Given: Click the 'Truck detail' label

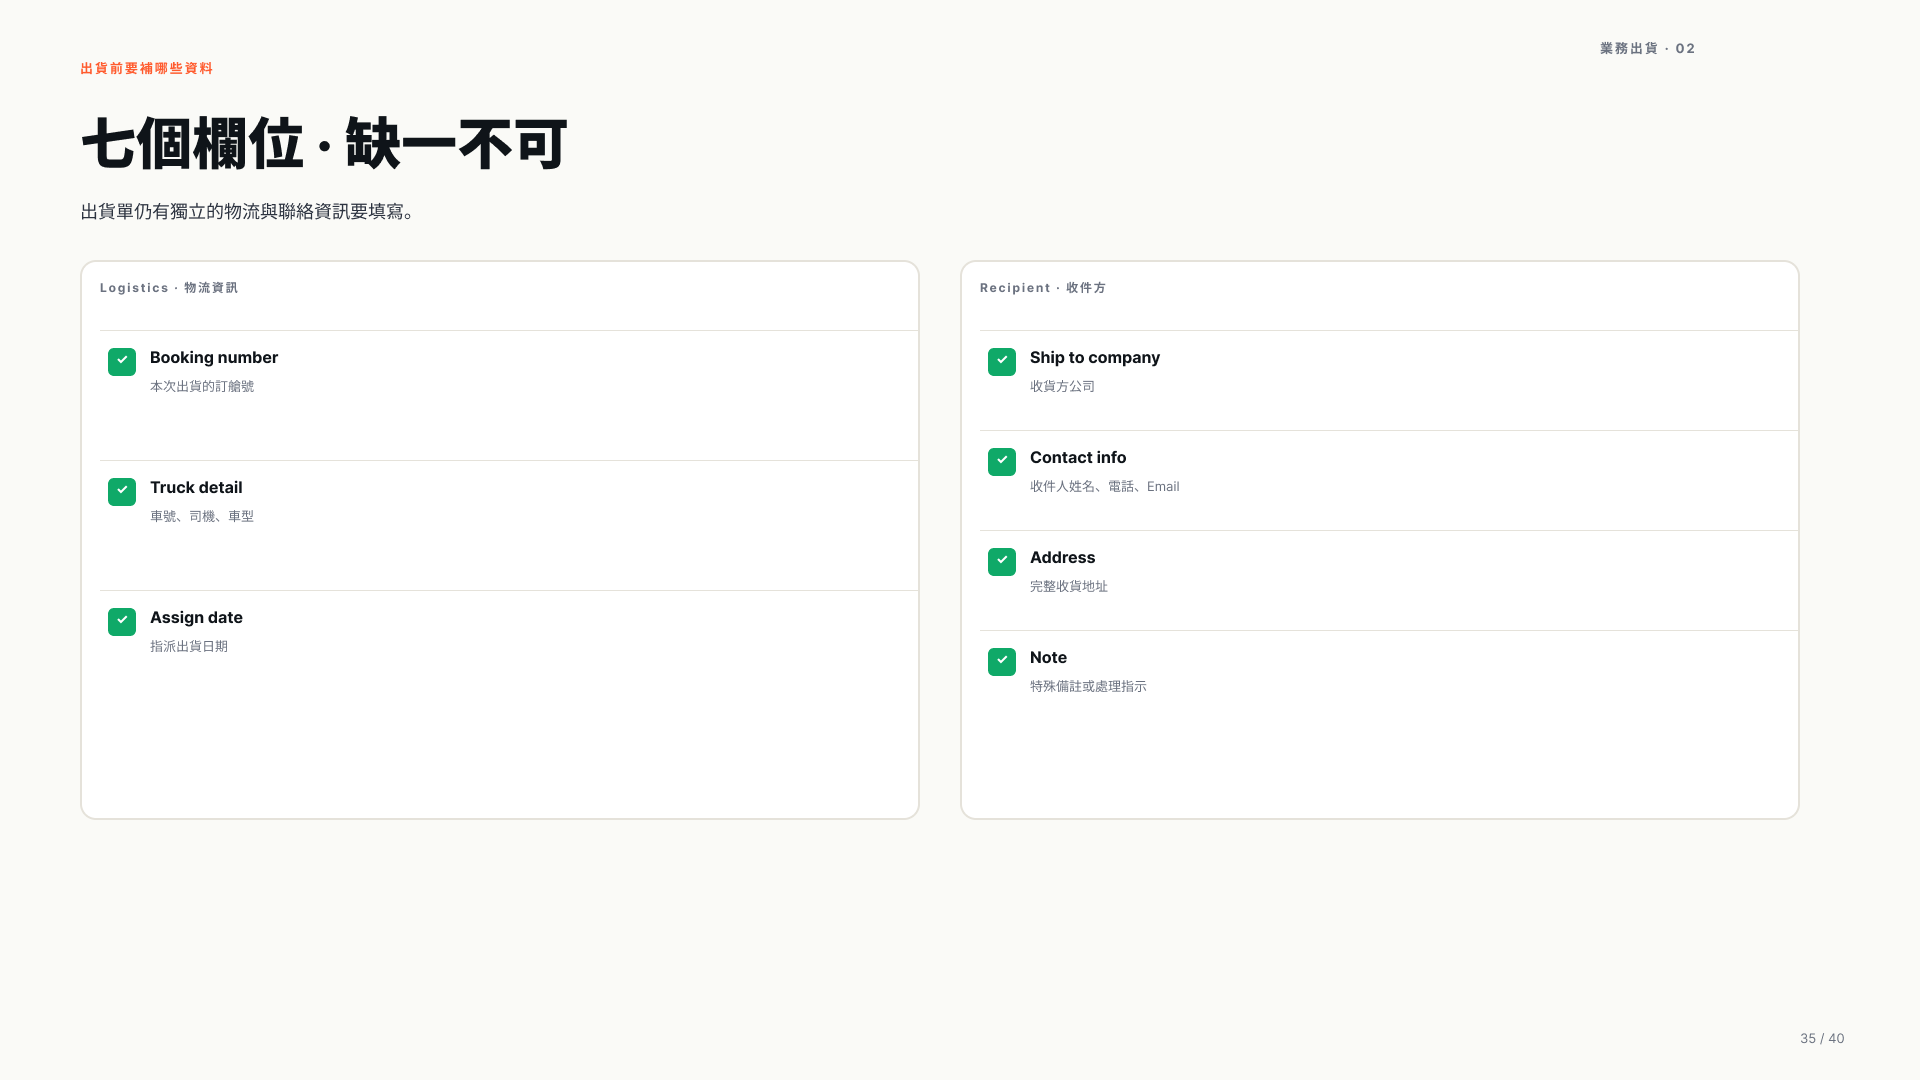Looking at the screenshot, I should (x=196, y=488).
